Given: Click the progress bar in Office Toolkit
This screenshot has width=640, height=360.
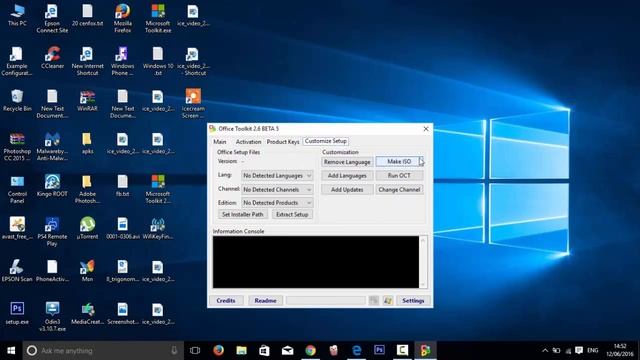Looking at the screenshot, I should [x=326, y=300].
